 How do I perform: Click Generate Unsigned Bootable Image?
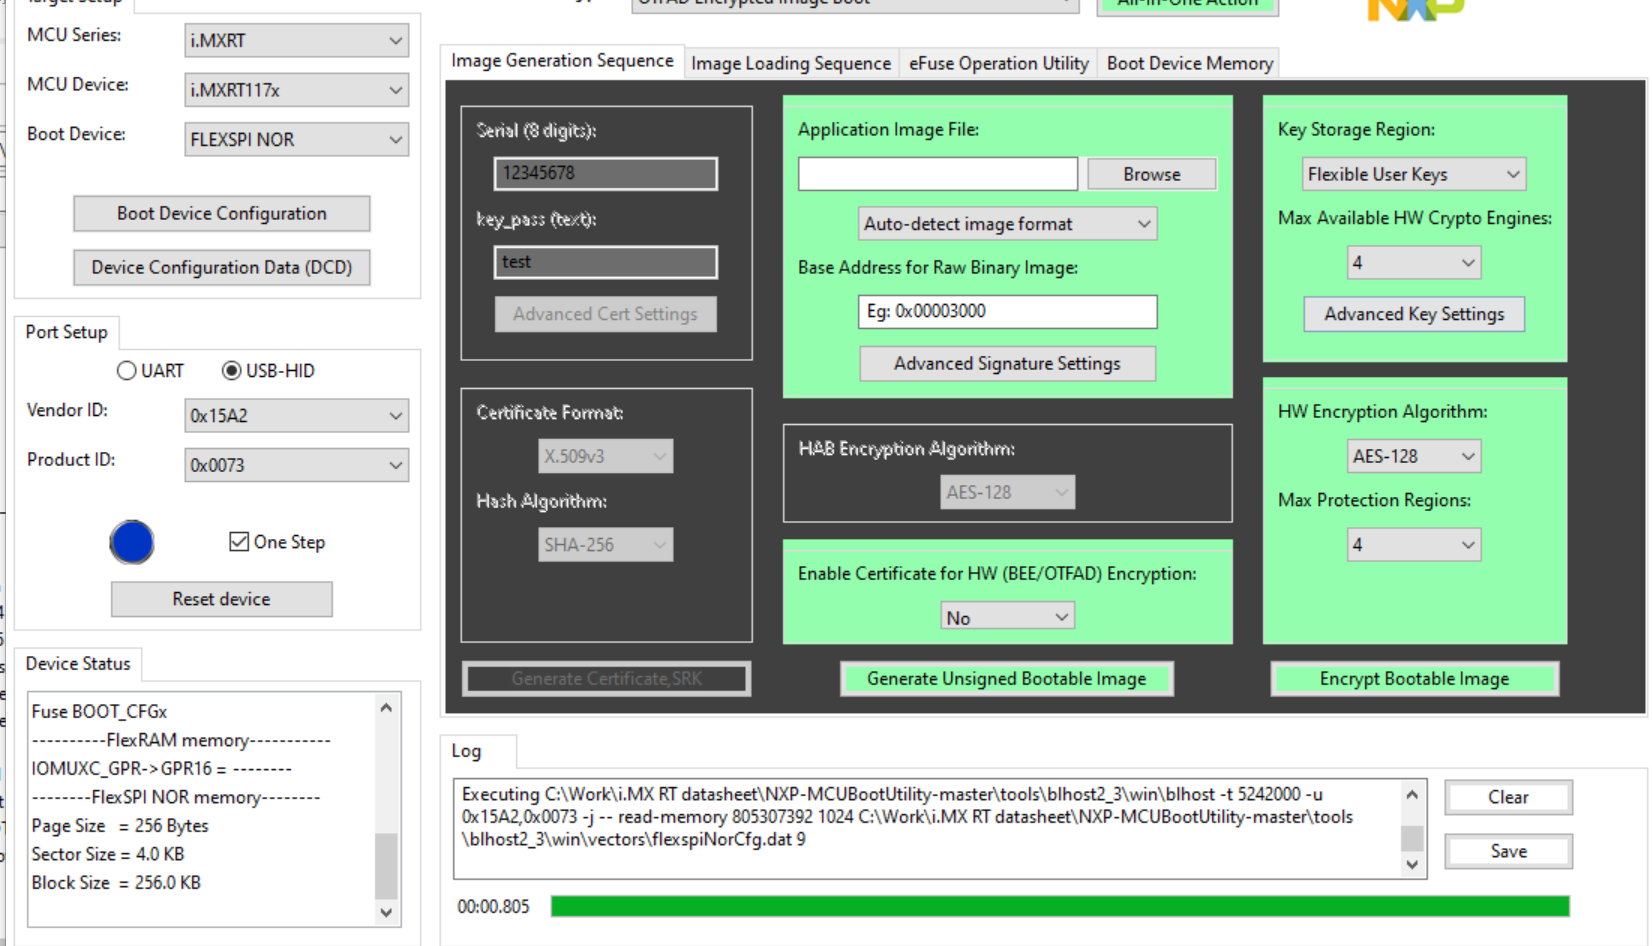(x=1007, y=679)
